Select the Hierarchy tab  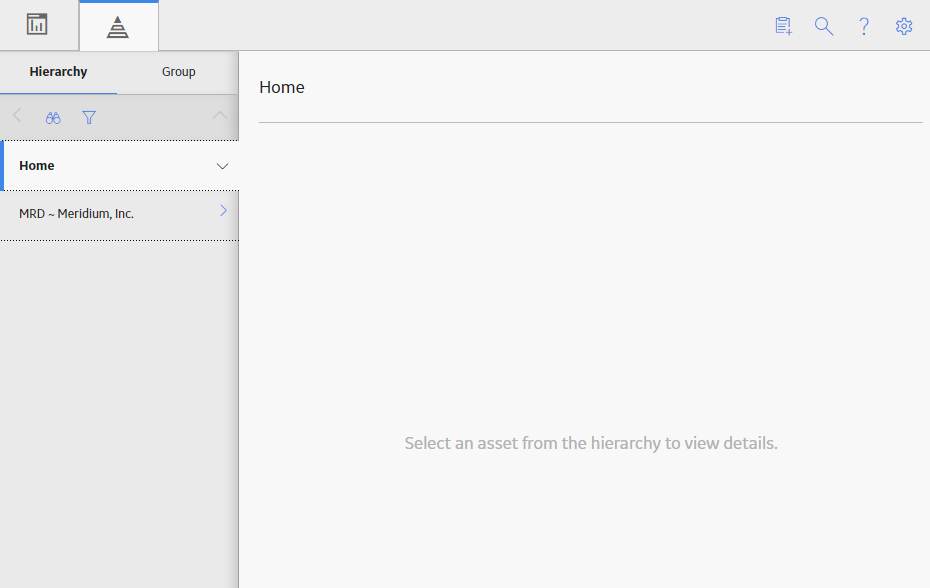click(x=58, y=72)
